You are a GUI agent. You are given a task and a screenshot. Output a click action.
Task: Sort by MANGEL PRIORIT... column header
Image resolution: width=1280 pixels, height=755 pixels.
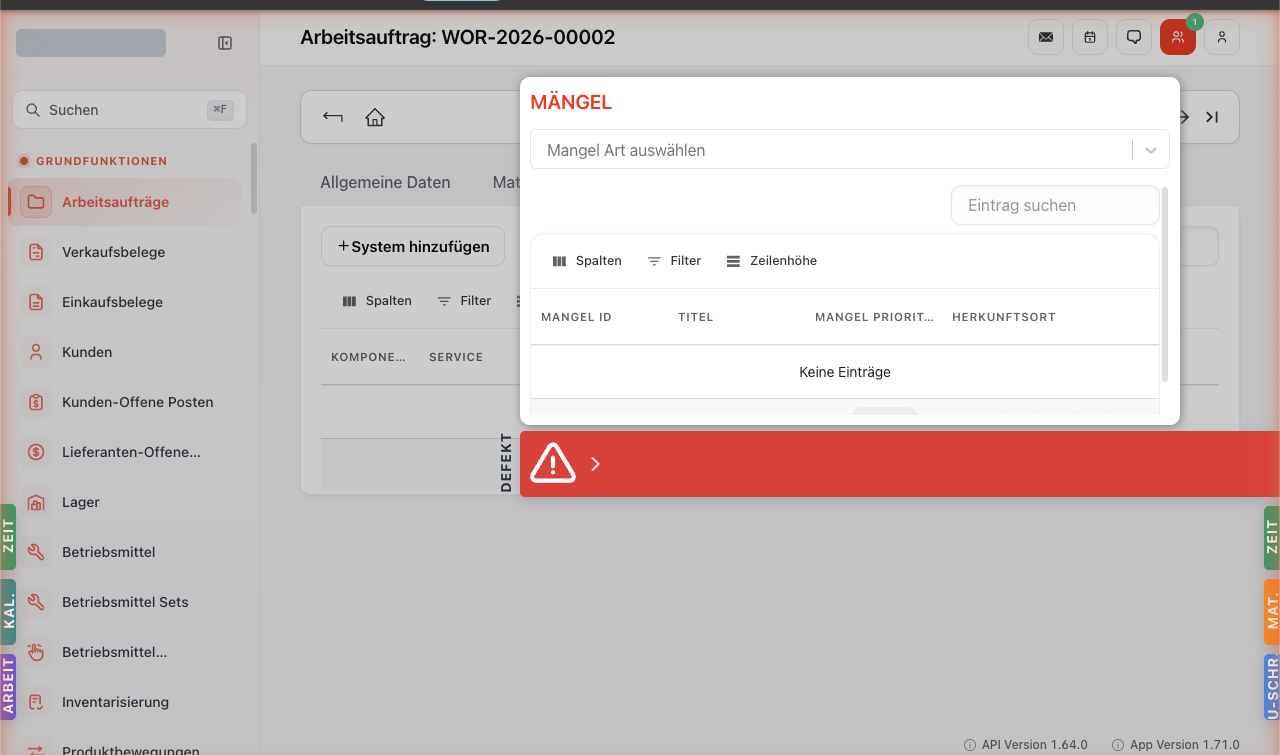point(874,317)
